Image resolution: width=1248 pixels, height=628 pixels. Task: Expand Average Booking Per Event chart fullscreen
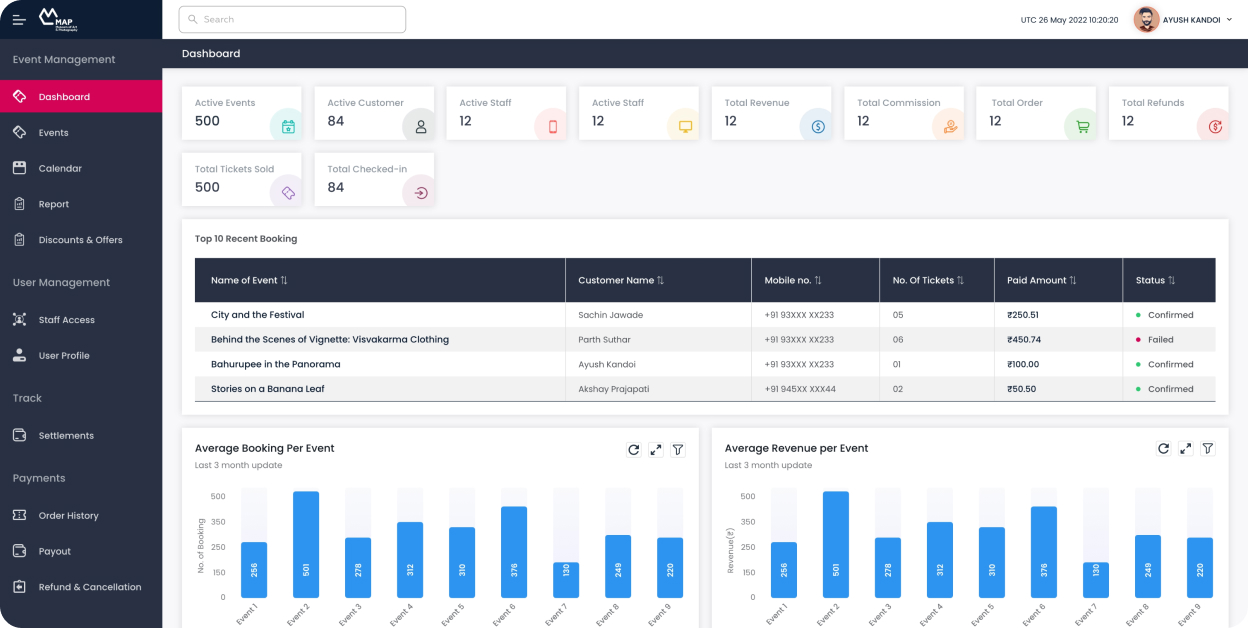tap(656, 450)
